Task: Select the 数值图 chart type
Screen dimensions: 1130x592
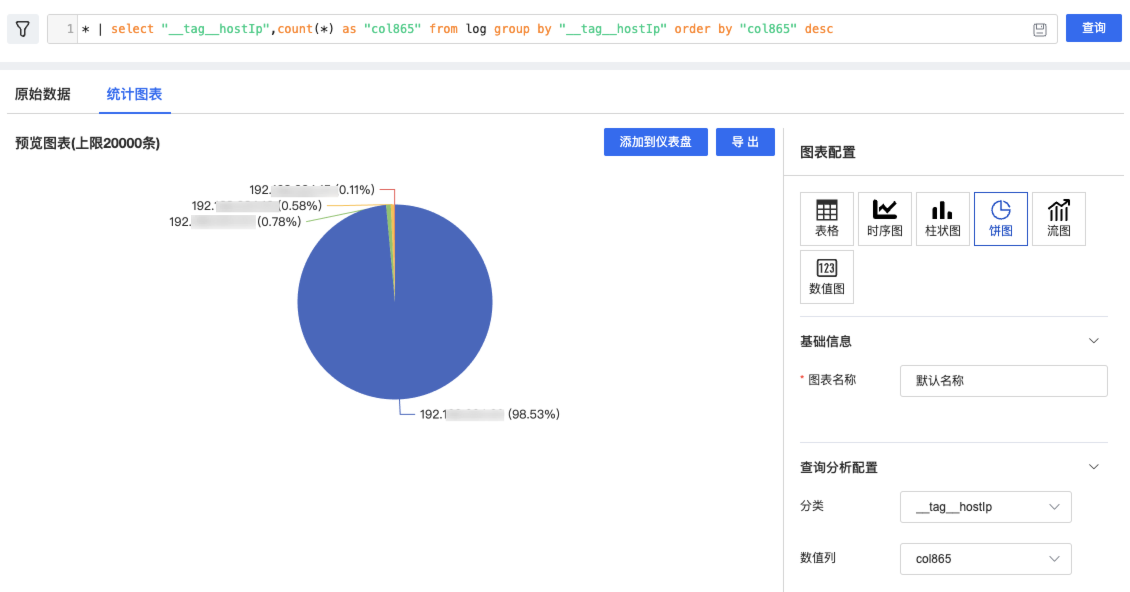Action: pos(827,277)
